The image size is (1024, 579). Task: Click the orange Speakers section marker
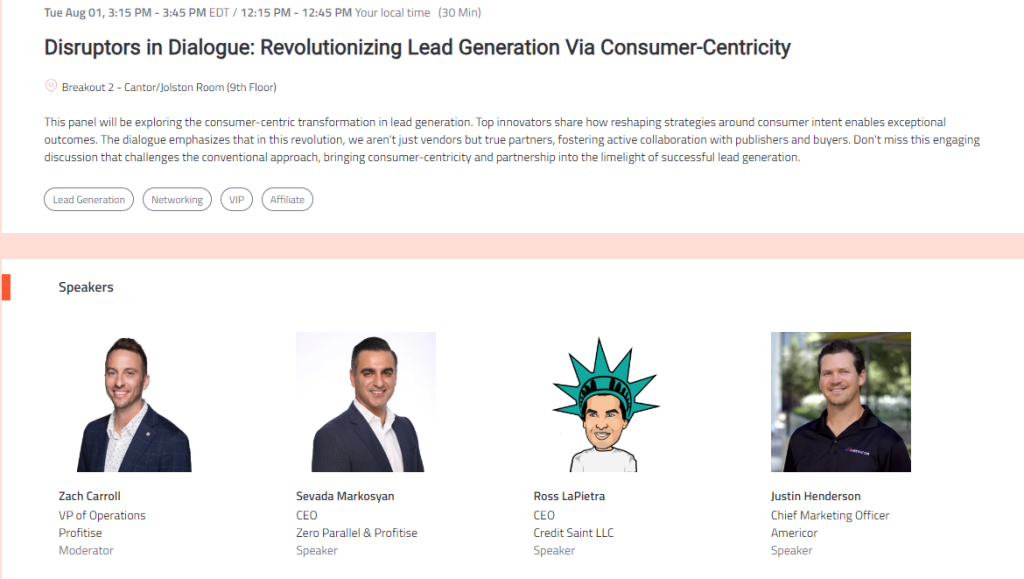(6, 287)
